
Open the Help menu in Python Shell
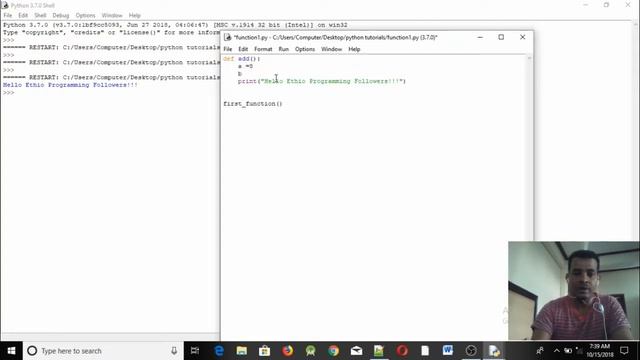[x=135, y=16]
